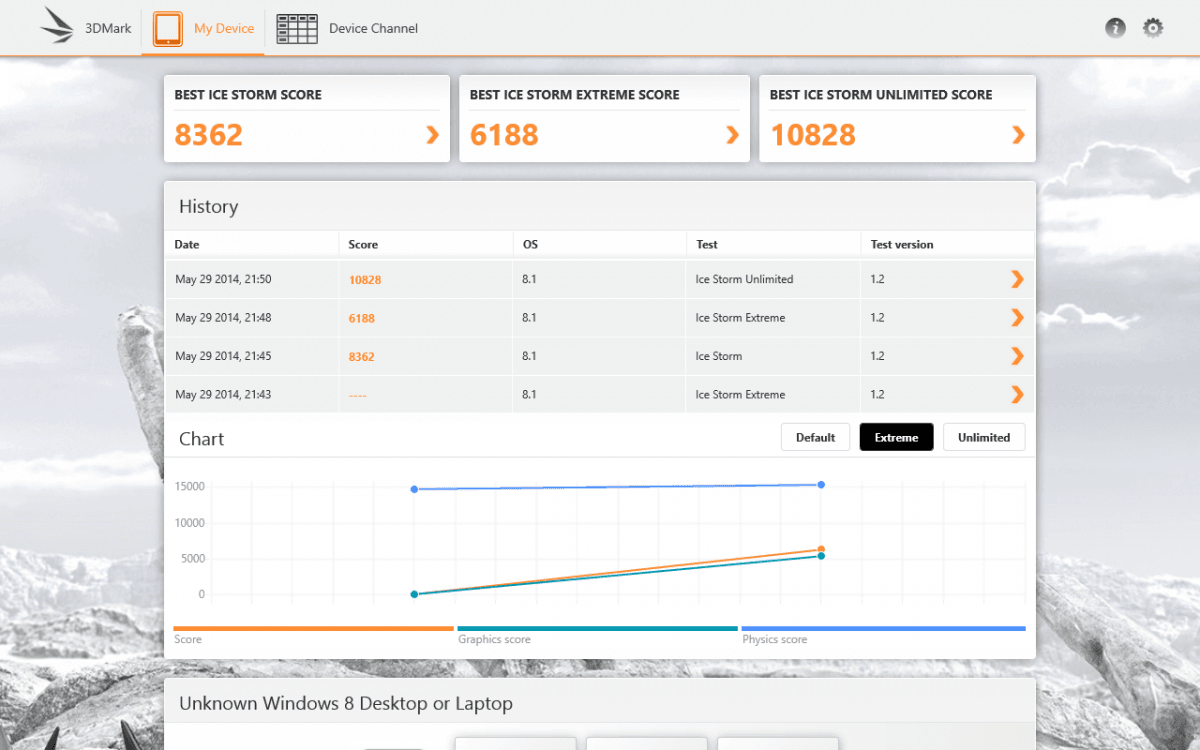Select the Extreme chart button
Viewport: 1200px width, 750px height.
(896, 437)
